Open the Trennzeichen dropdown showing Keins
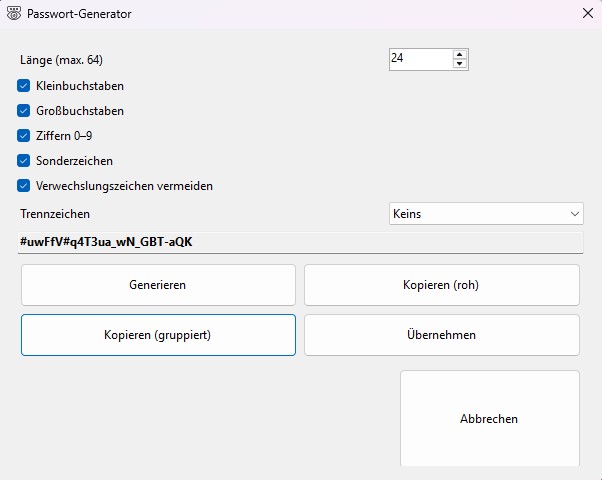The image size is (602, 480). (x=486, y=214)
